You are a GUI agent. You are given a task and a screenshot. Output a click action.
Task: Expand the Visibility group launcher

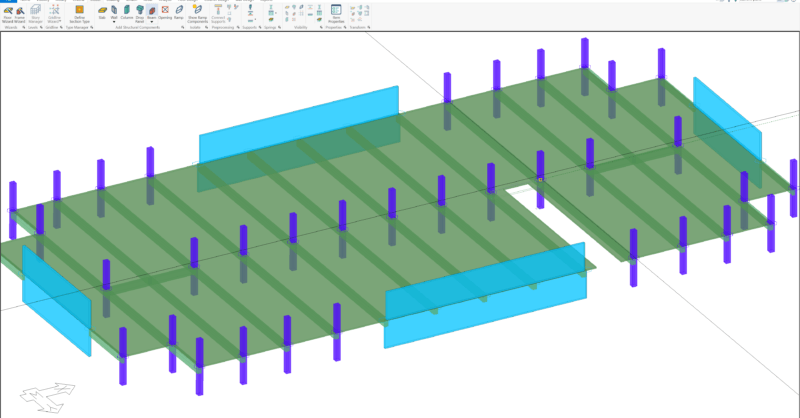click(x=319, y=28)
